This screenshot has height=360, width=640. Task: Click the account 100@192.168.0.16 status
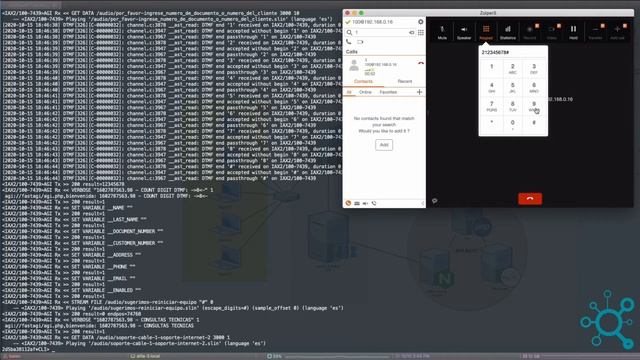click(x=369, y=22)
